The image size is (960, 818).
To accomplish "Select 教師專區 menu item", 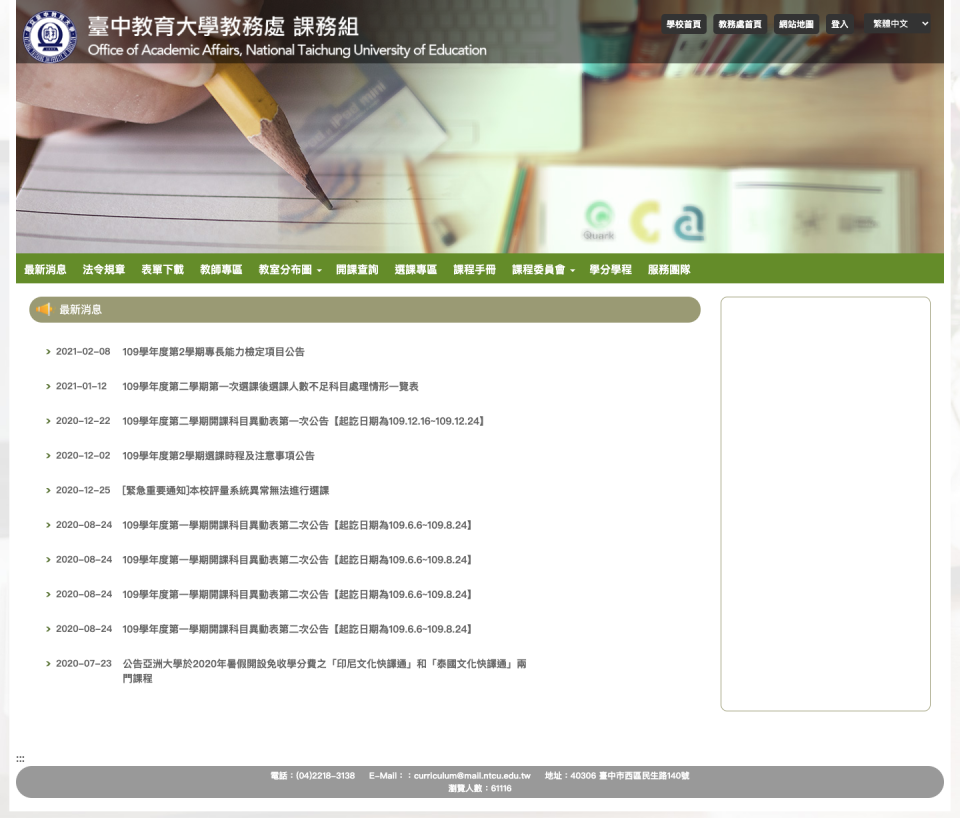I will [x=221, y=270].
